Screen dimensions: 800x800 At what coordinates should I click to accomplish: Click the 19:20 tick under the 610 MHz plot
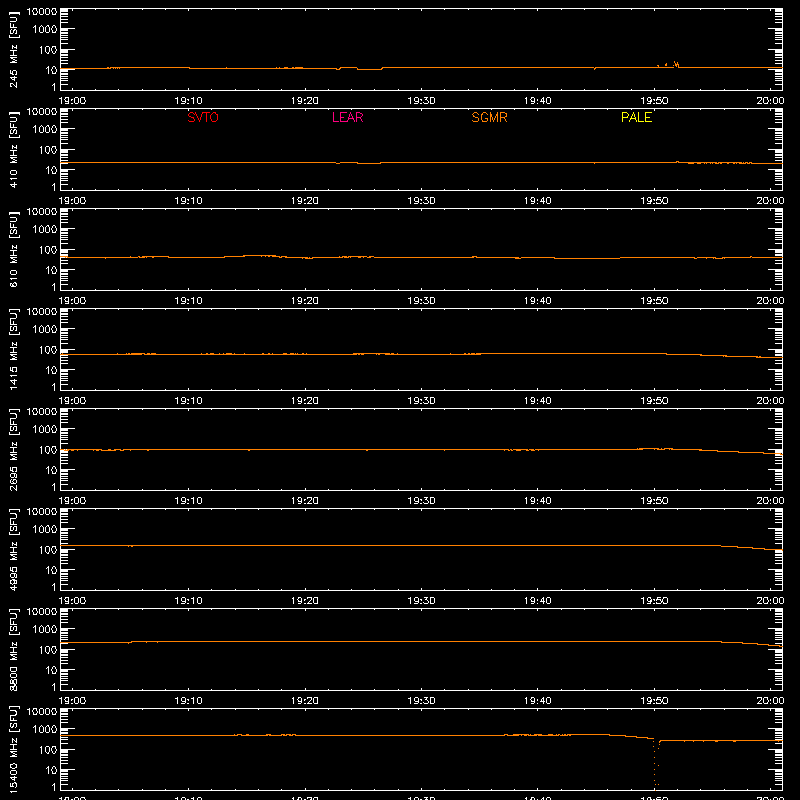[x=305, y=301]
